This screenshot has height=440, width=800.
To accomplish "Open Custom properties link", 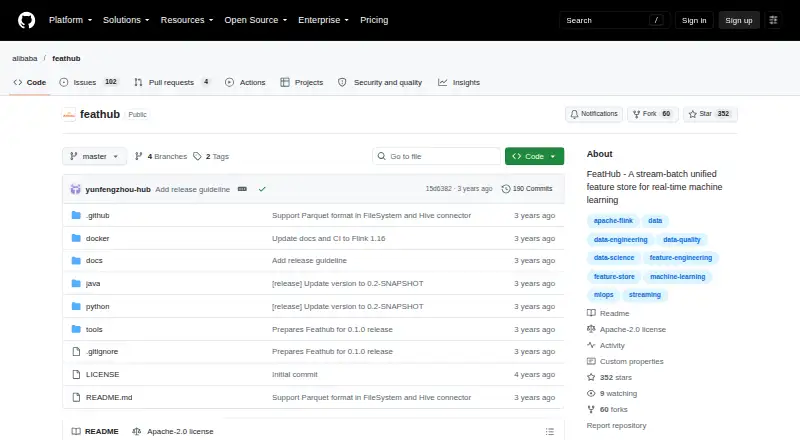I will (632, 361).
